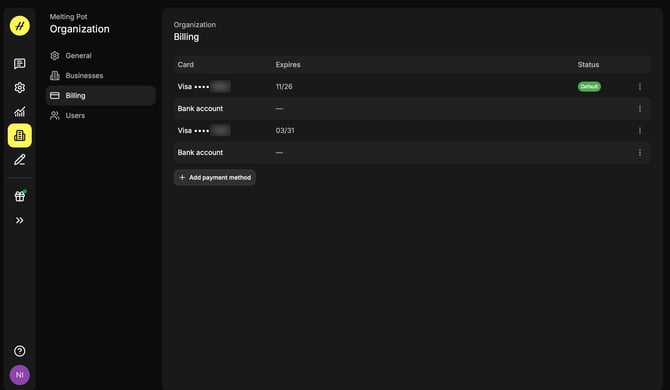This screenshot has width=670, height=390.
Task: Open the gift icon with green dot
Action: 20,196
